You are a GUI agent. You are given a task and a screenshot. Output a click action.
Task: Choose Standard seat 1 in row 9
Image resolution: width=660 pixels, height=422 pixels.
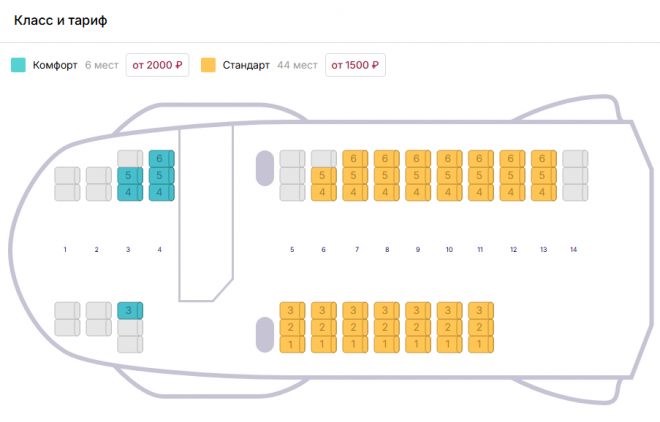click(418, 344)
